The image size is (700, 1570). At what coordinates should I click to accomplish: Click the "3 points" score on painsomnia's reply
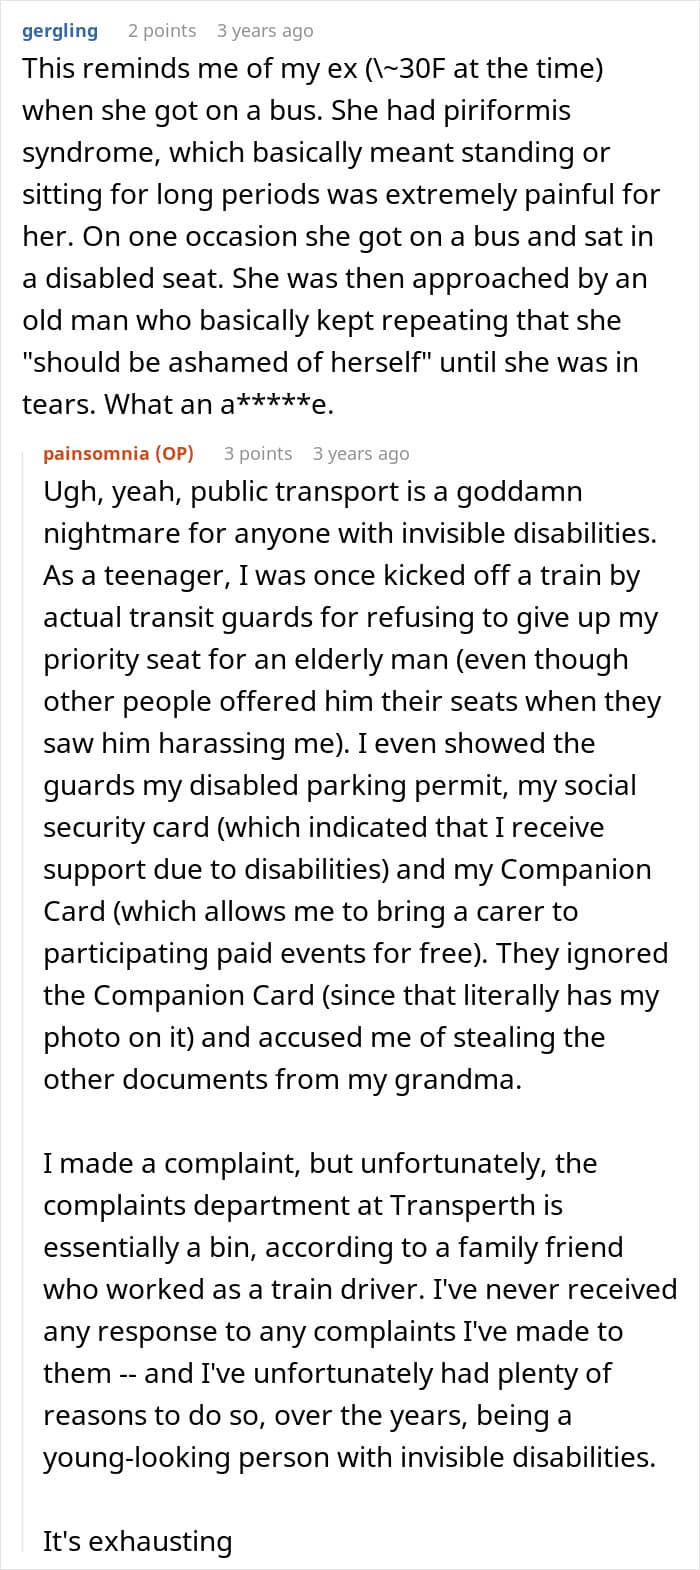tap(258, 454)
